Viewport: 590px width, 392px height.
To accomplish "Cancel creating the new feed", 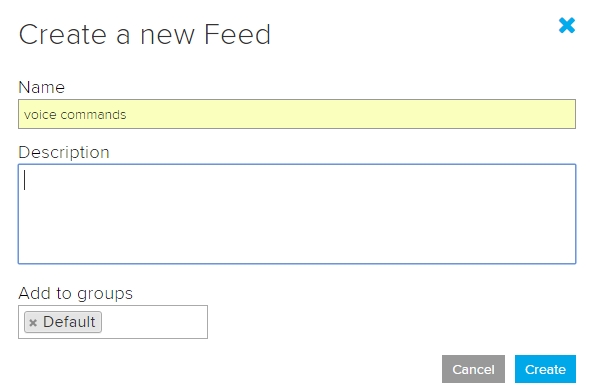I will tap(473, 369).
